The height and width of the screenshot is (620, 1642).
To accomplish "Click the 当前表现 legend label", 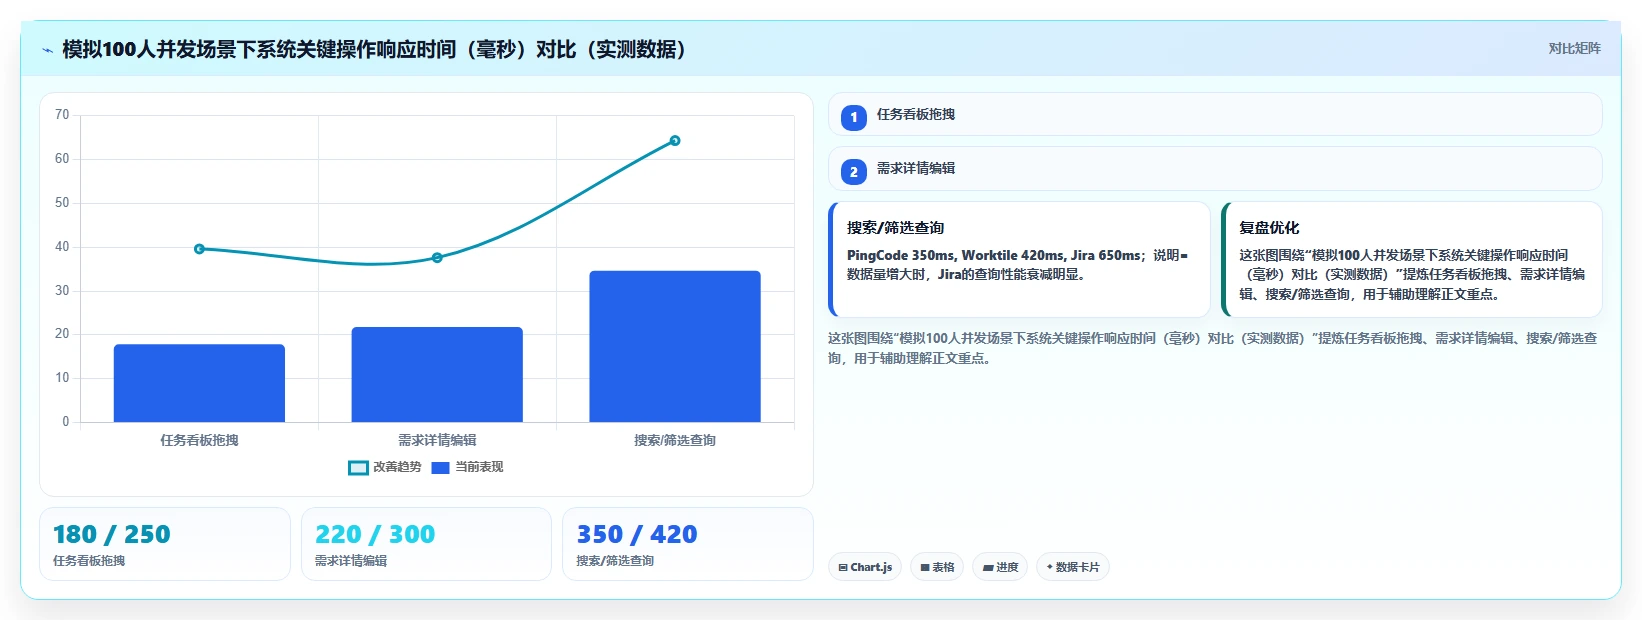I will point(479,467).
